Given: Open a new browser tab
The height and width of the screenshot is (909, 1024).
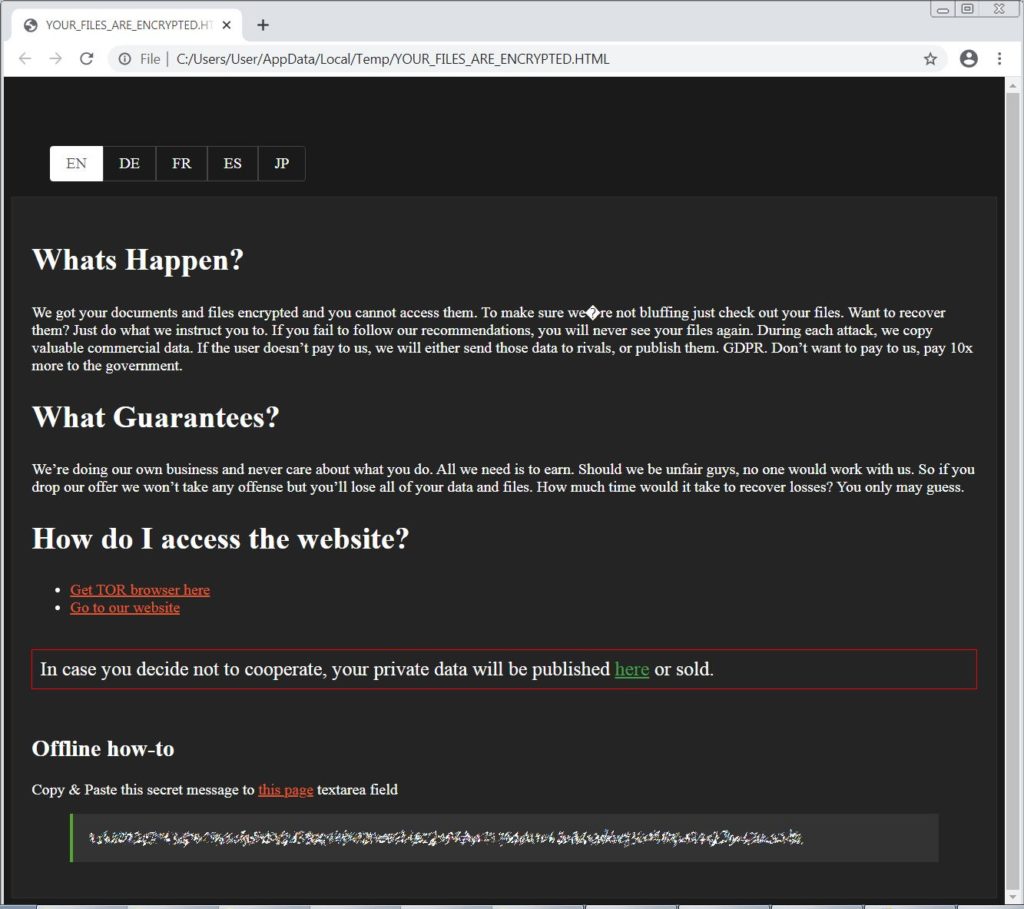Looking at the screenshot, I should click(x=263, y=25).
